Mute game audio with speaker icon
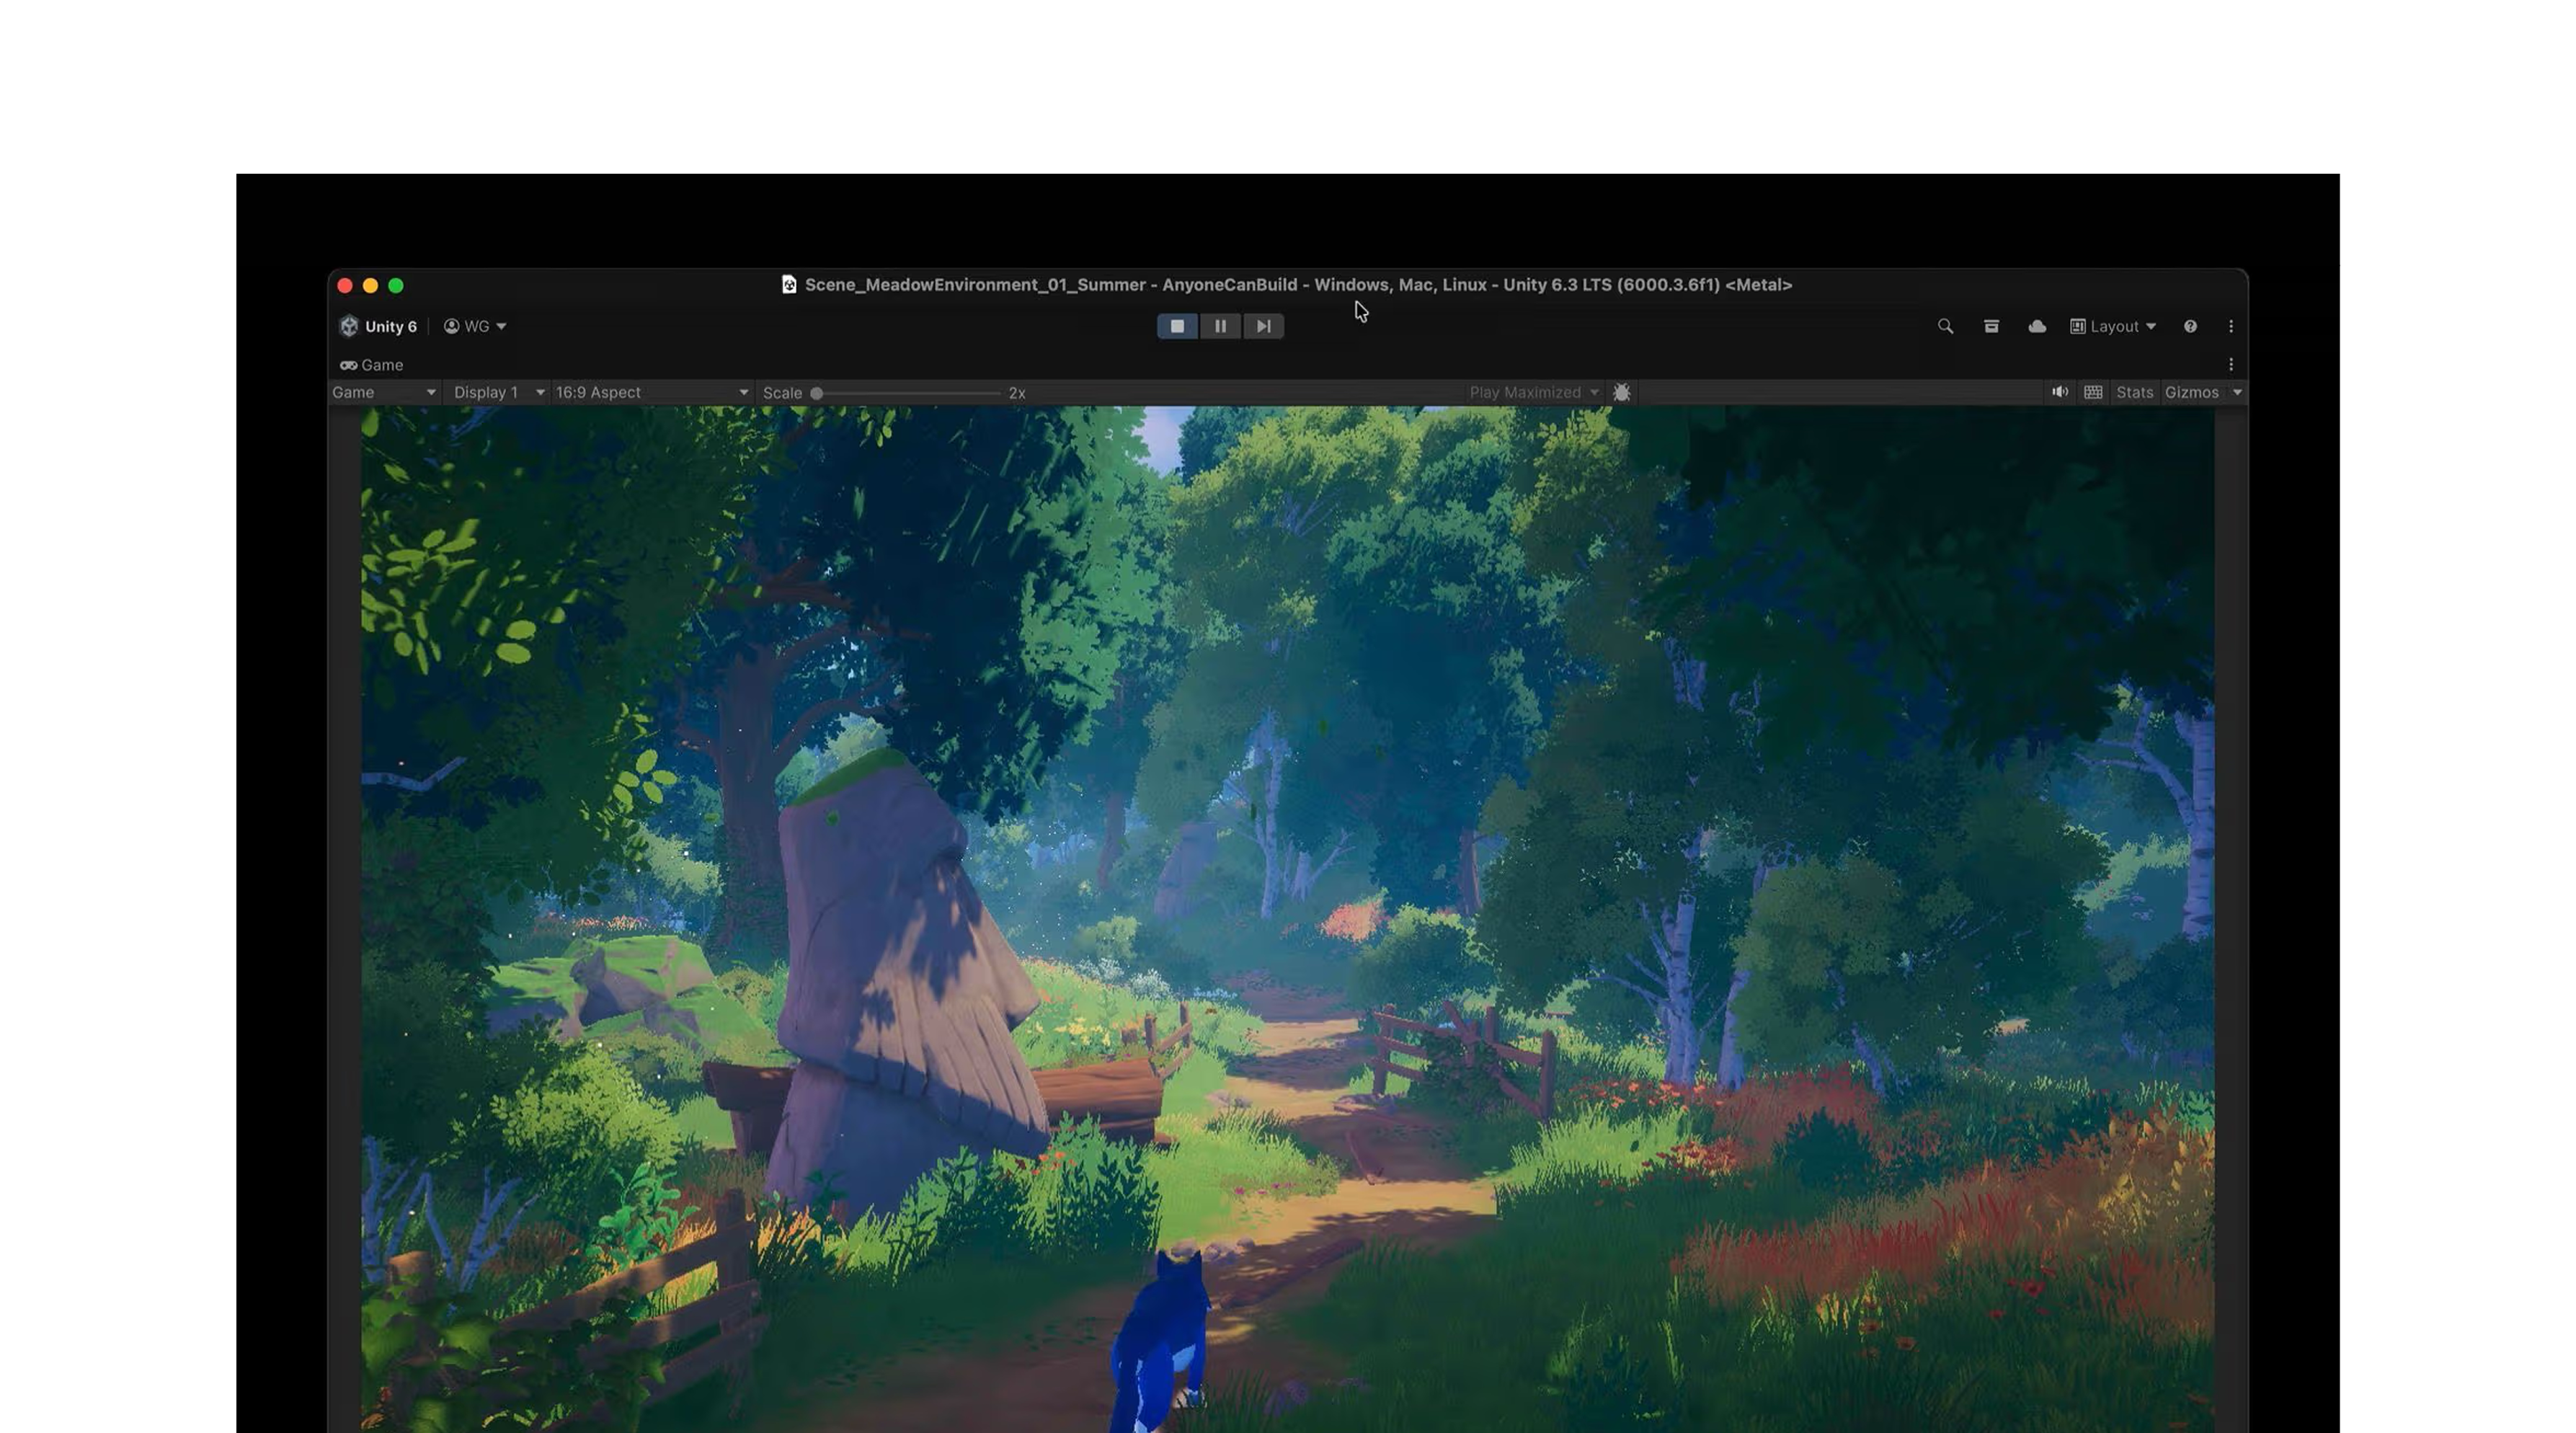The image size is (2576, 1433). pyautogui.click(x=2060, y=392)
